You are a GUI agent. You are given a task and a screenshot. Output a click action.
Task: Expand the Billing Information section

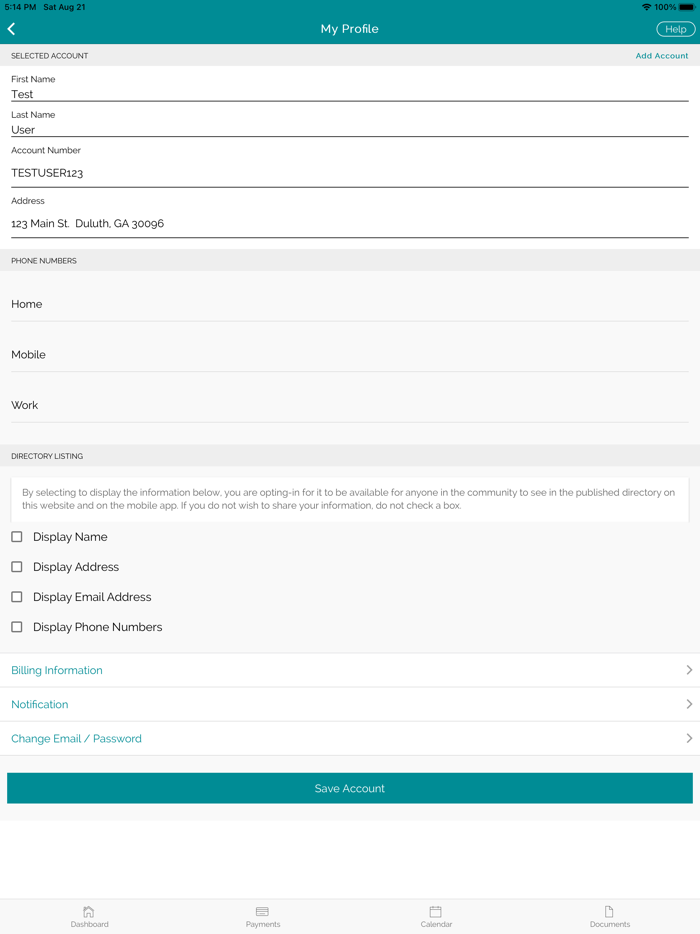click(350, 670)
